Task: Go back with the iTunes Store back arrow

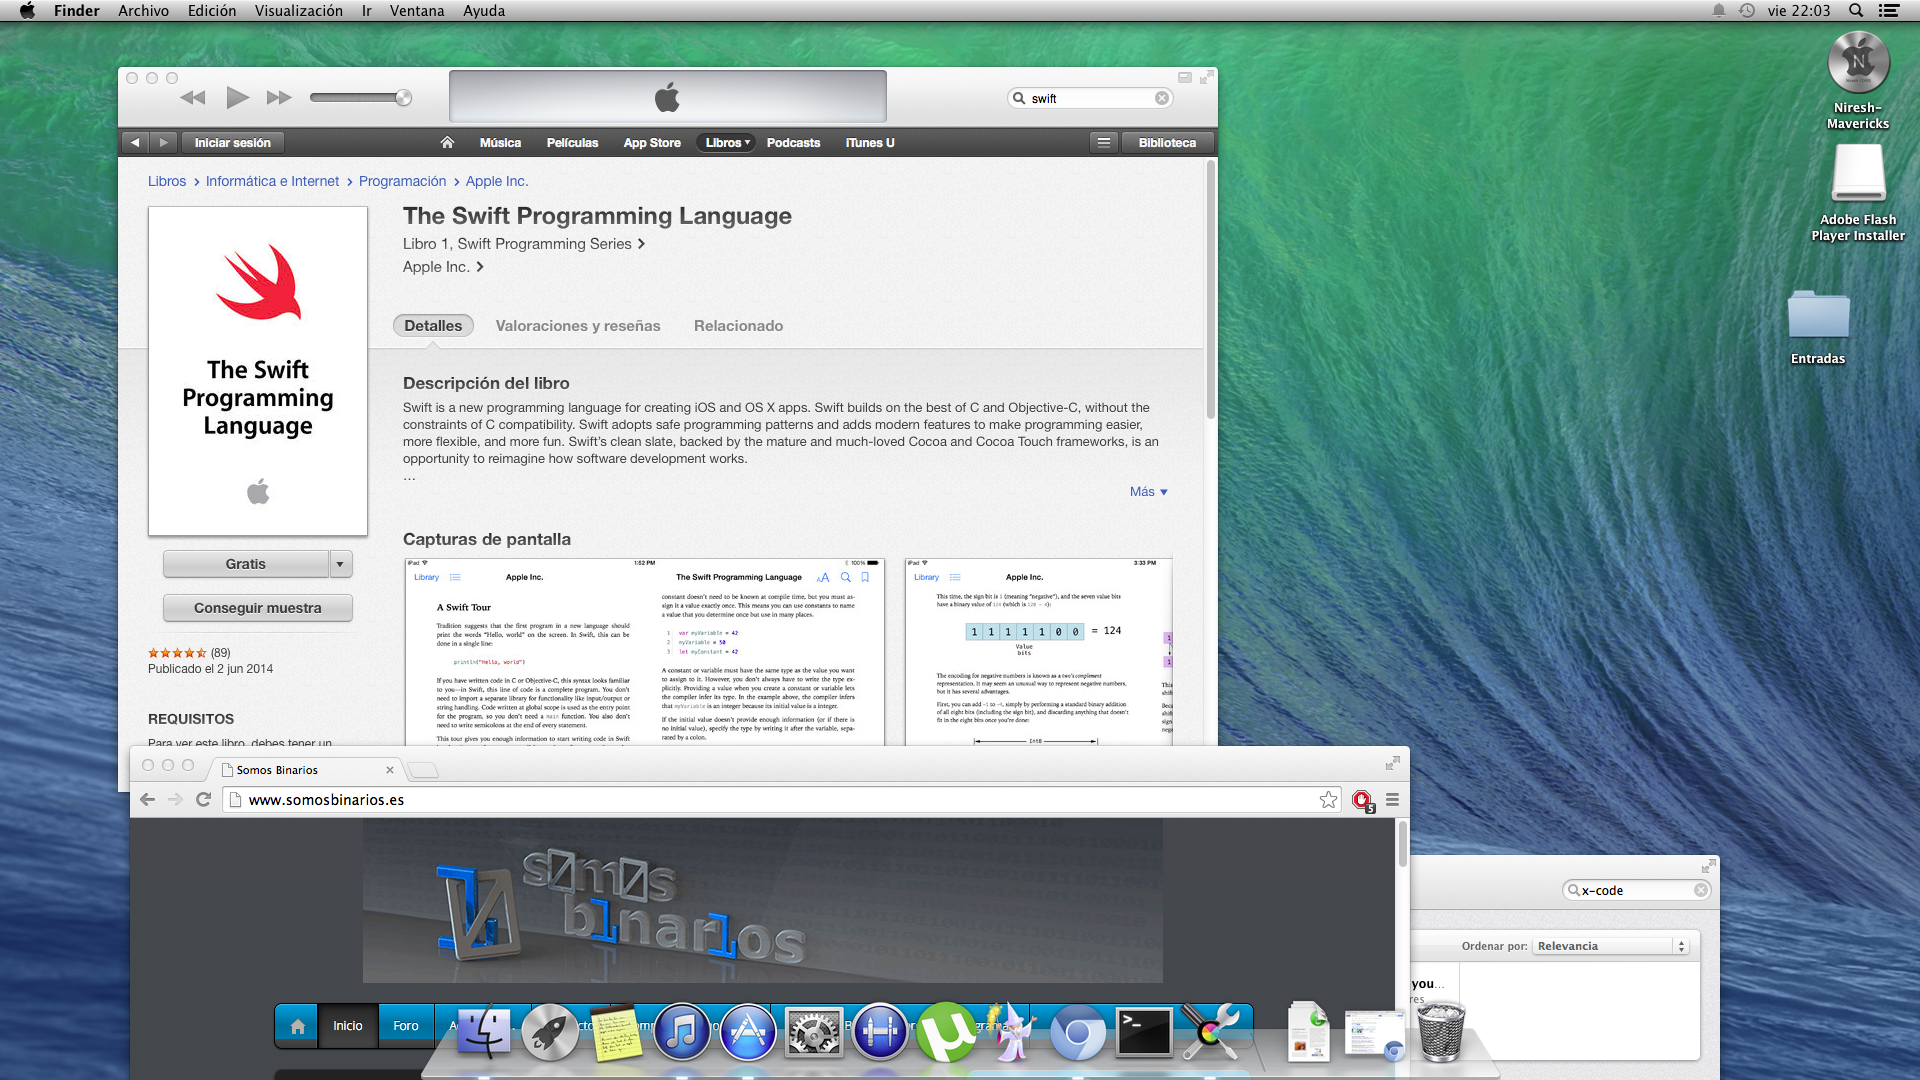Action: 135,143
